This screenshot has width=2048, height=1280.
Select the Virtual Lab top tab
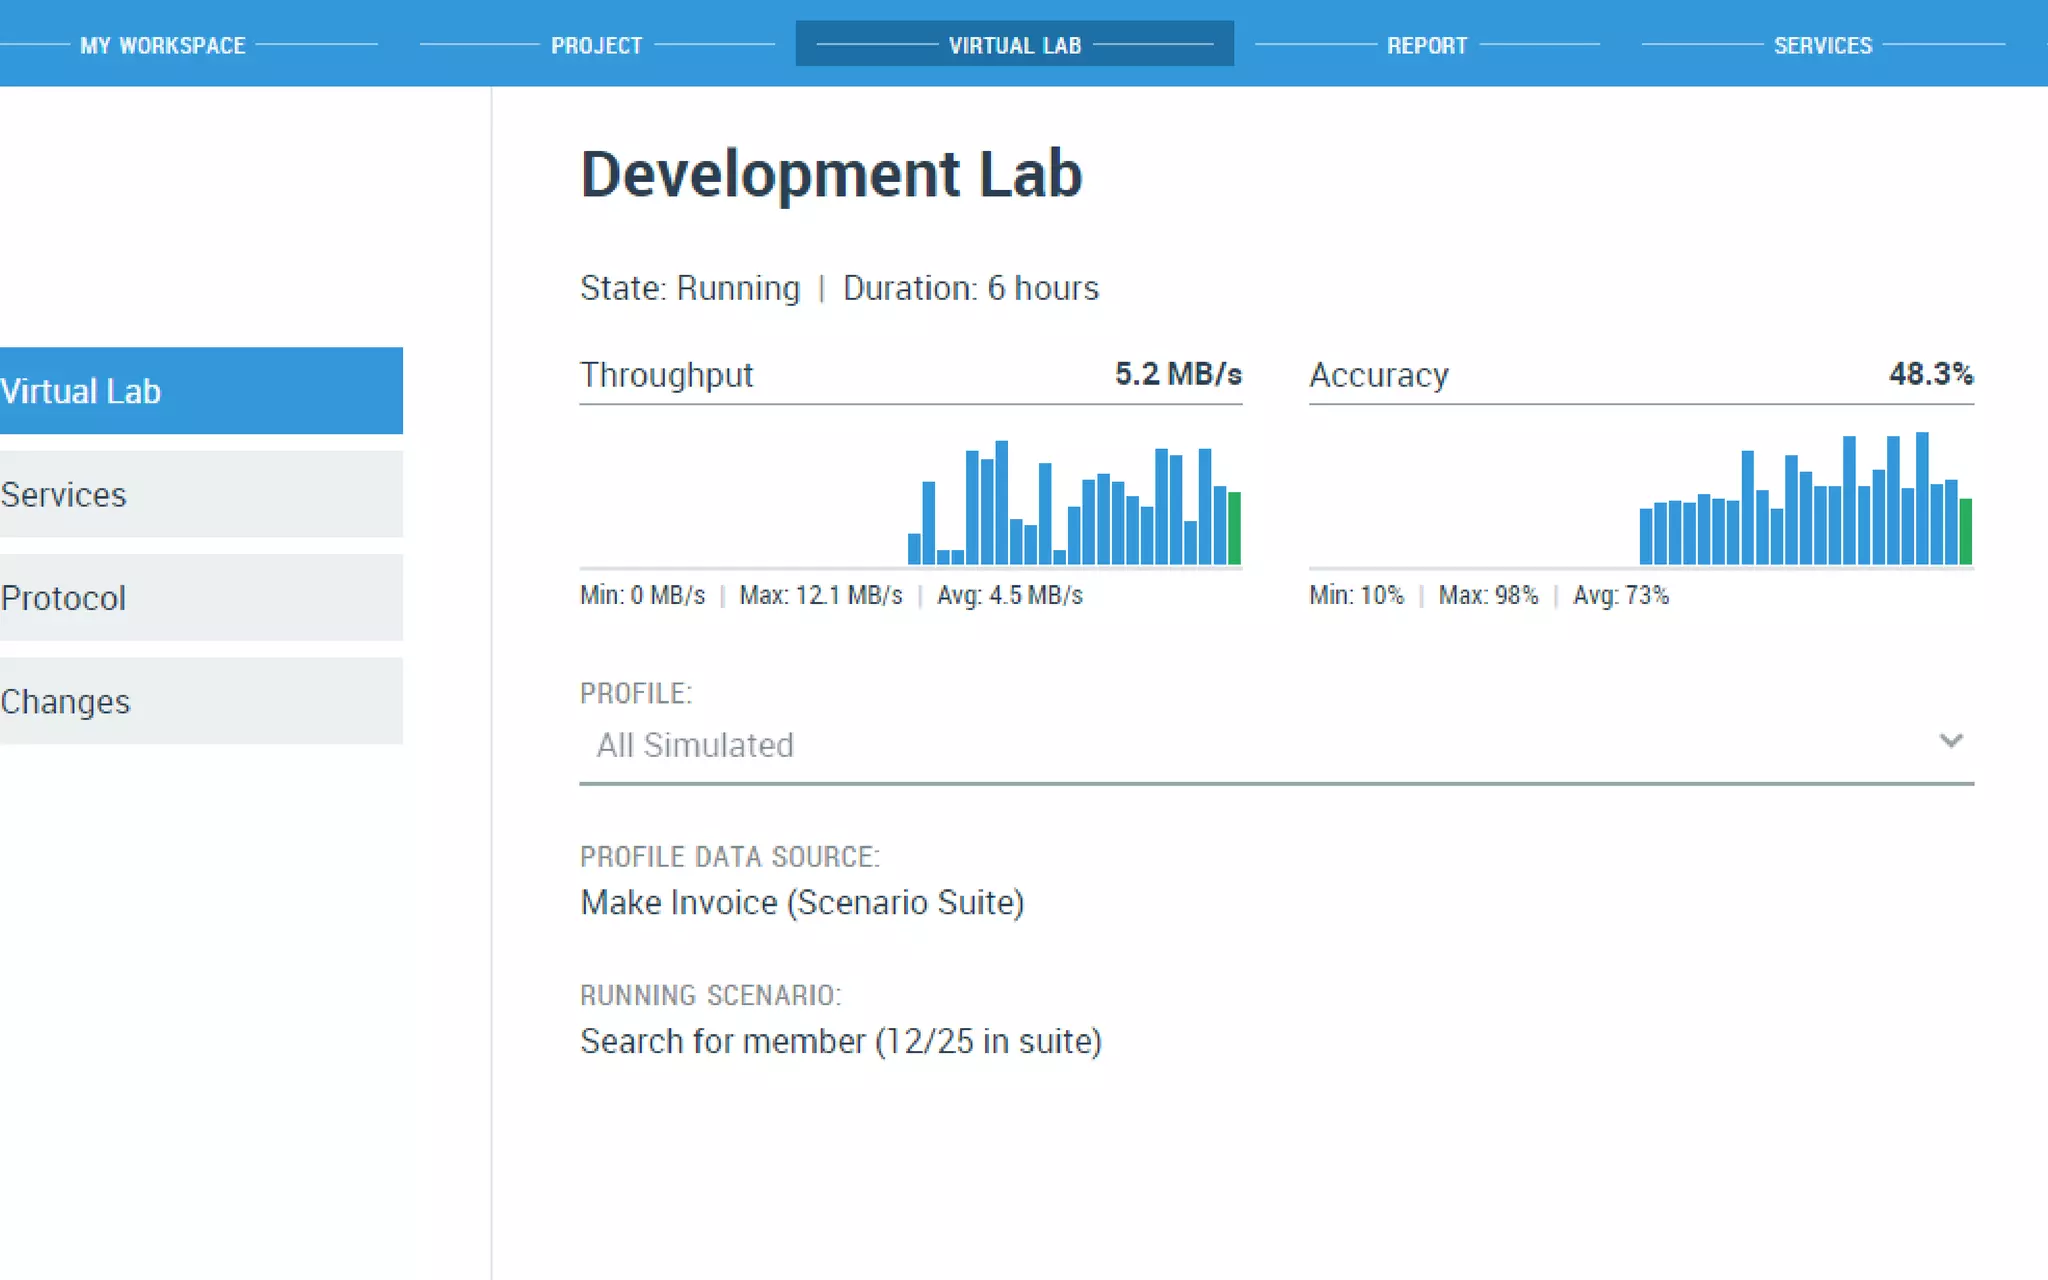pyautogui.click(x=1014, y=46)
